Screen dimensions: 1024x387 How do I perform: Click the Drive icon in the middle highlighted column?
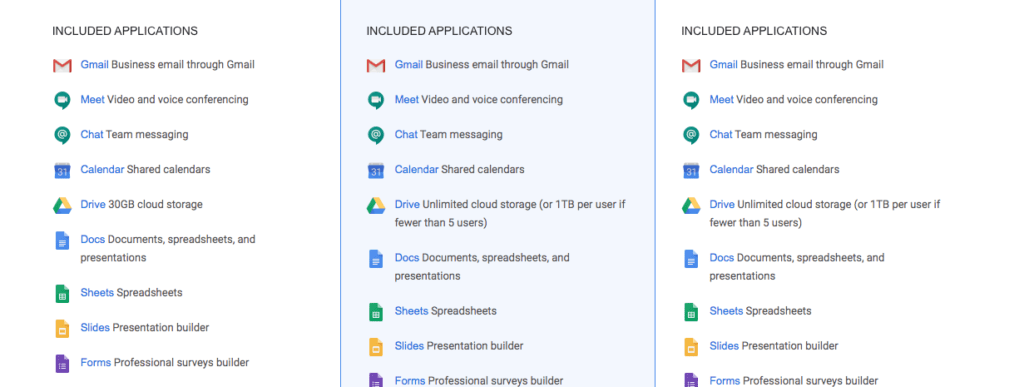click(x=376, y=205)
